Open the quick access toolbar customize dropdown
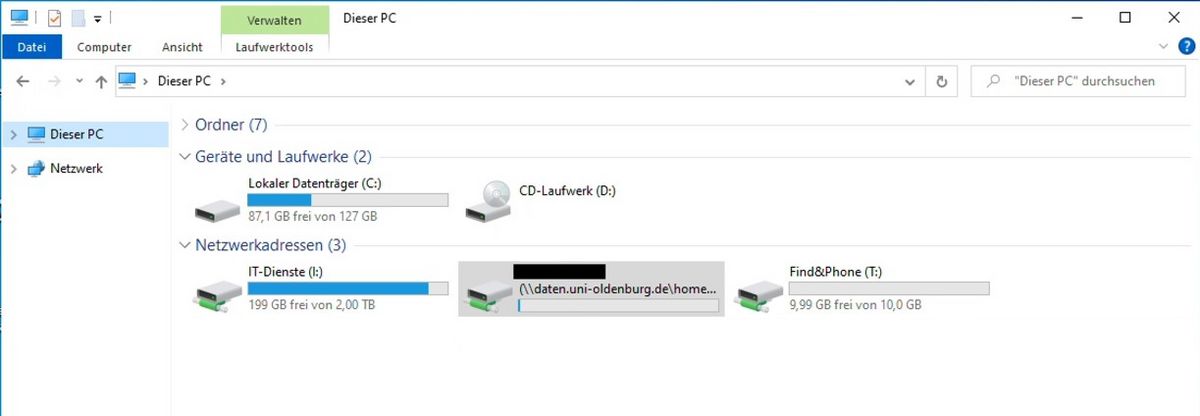Viewport: 1200px width, 416px height. [97, 18]
